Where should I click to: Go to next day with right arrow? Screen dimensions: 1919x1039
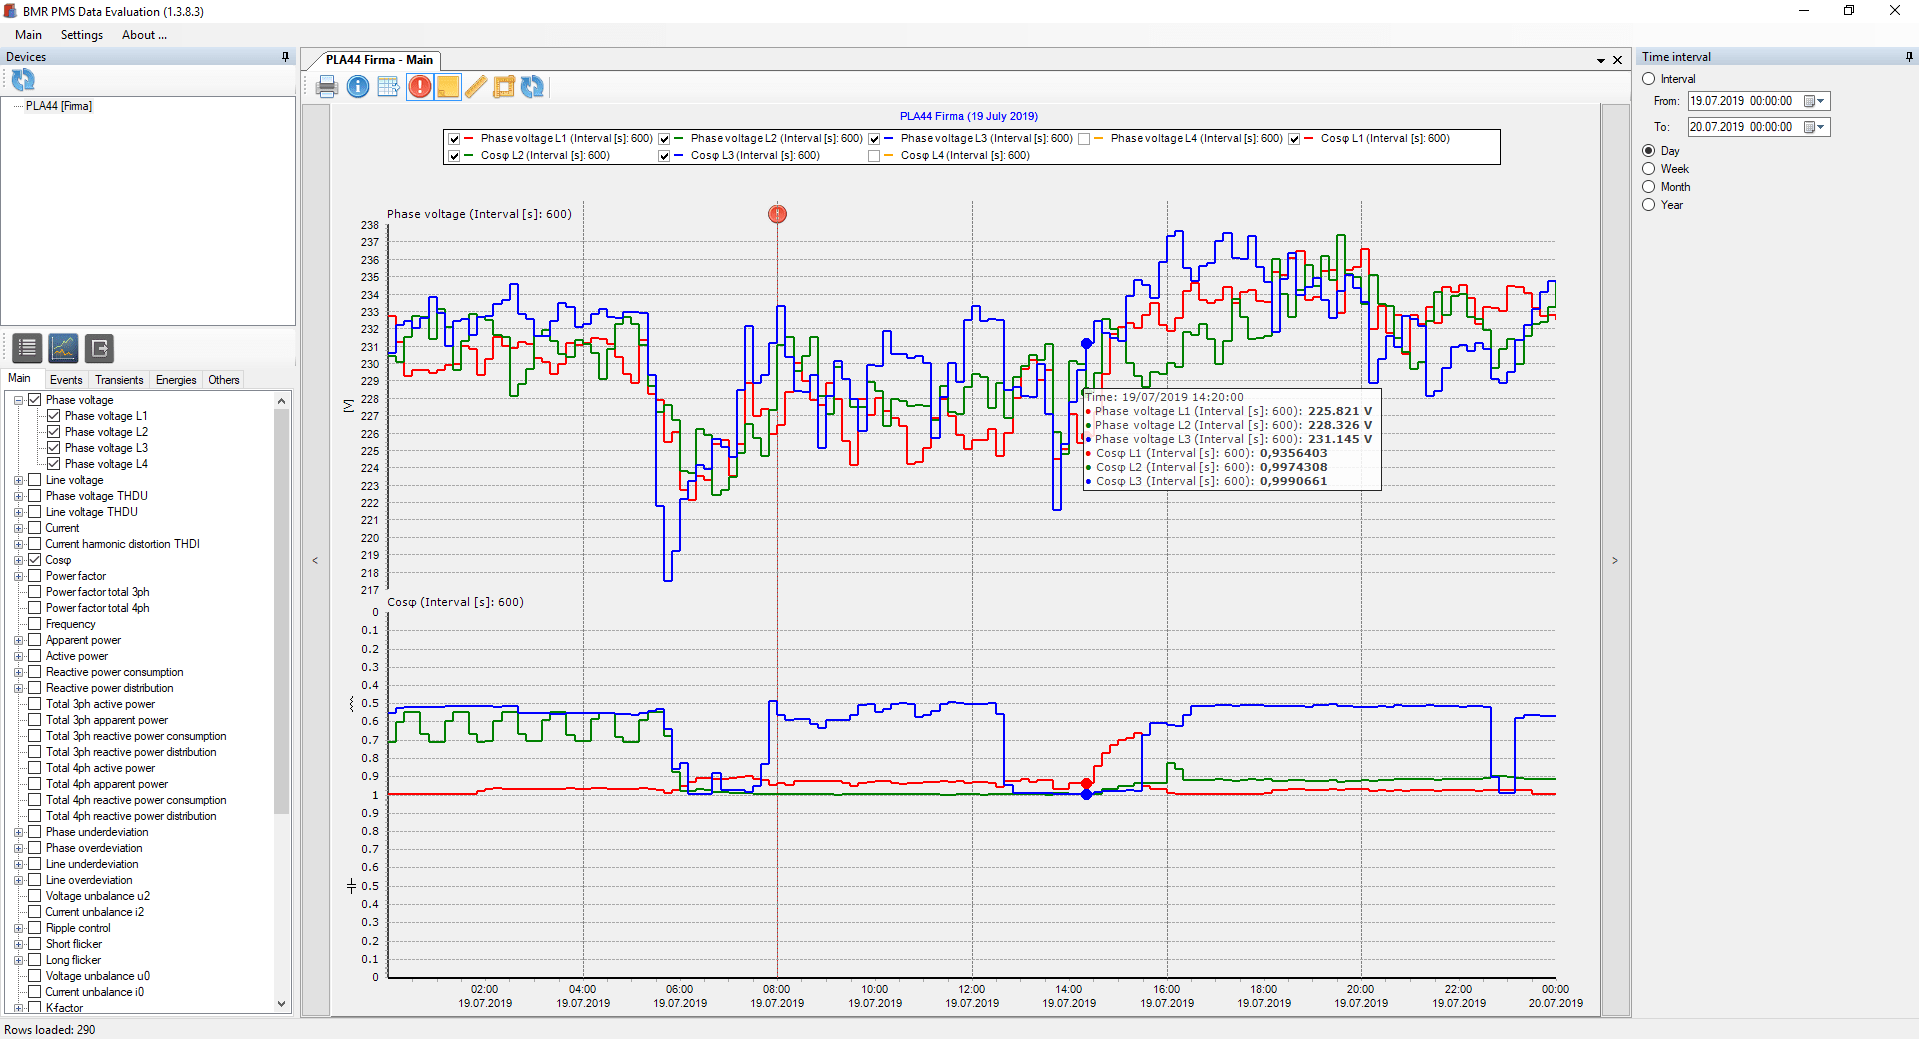1615,561
